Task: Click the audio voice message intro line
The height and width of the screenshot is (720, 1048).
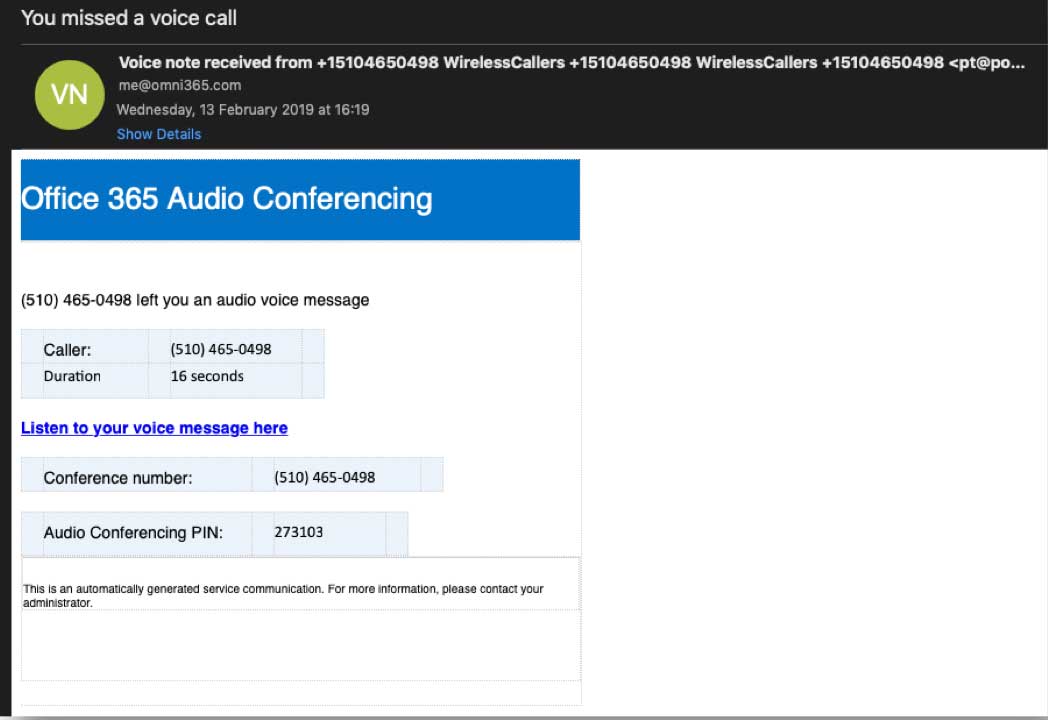Action: (x=195, y=300)
